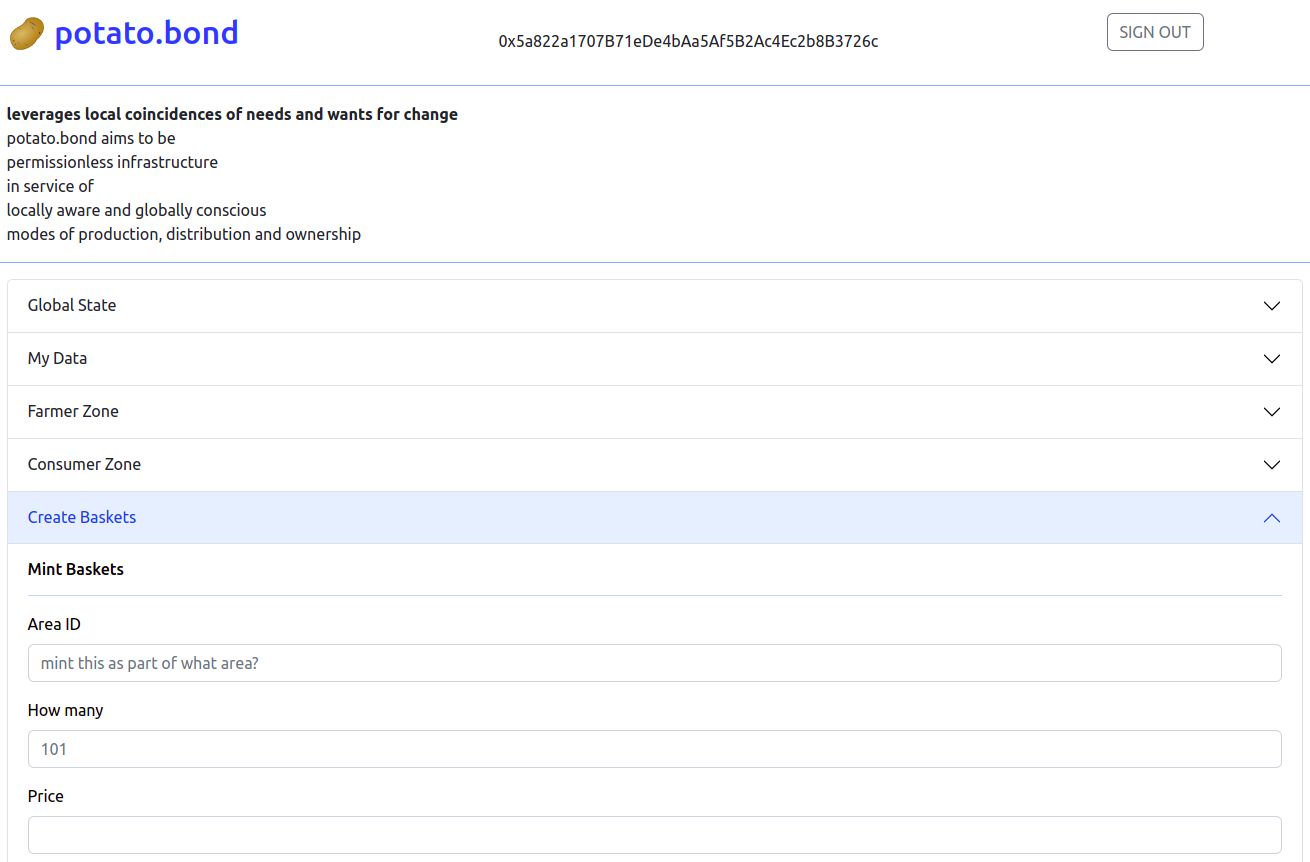Click the Farmer Zone chevron arrow

click(1272, 412)
